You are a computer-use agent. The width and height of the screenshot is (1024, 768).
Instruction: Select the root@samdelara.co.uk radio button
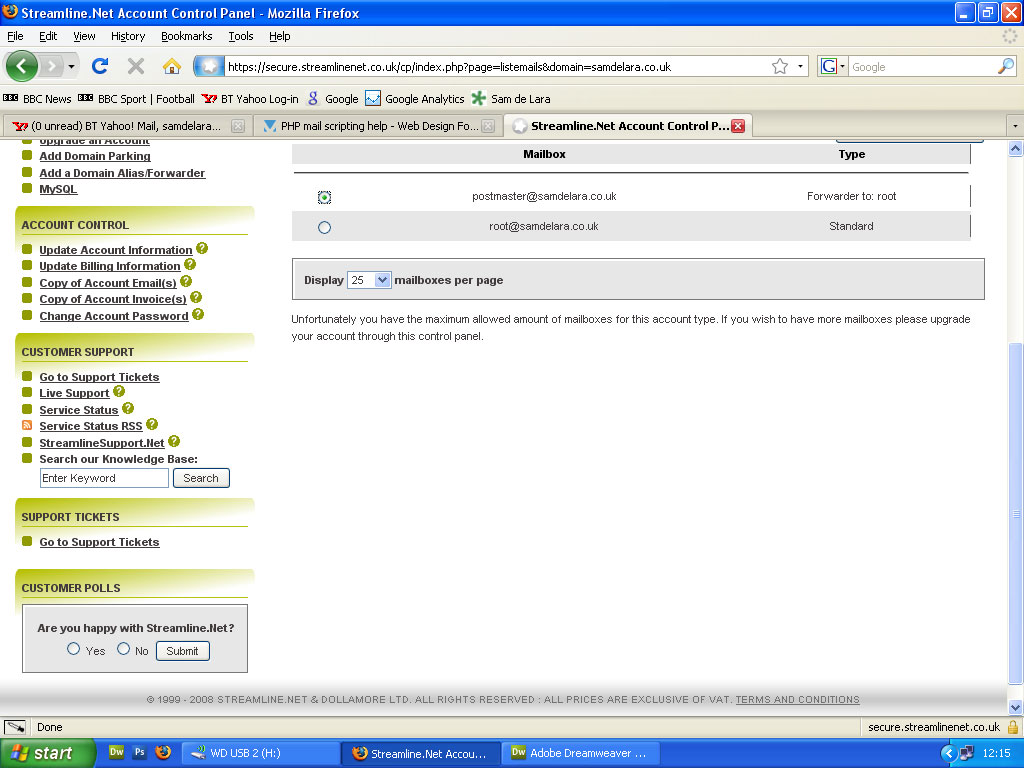click(x=324, y=227)
